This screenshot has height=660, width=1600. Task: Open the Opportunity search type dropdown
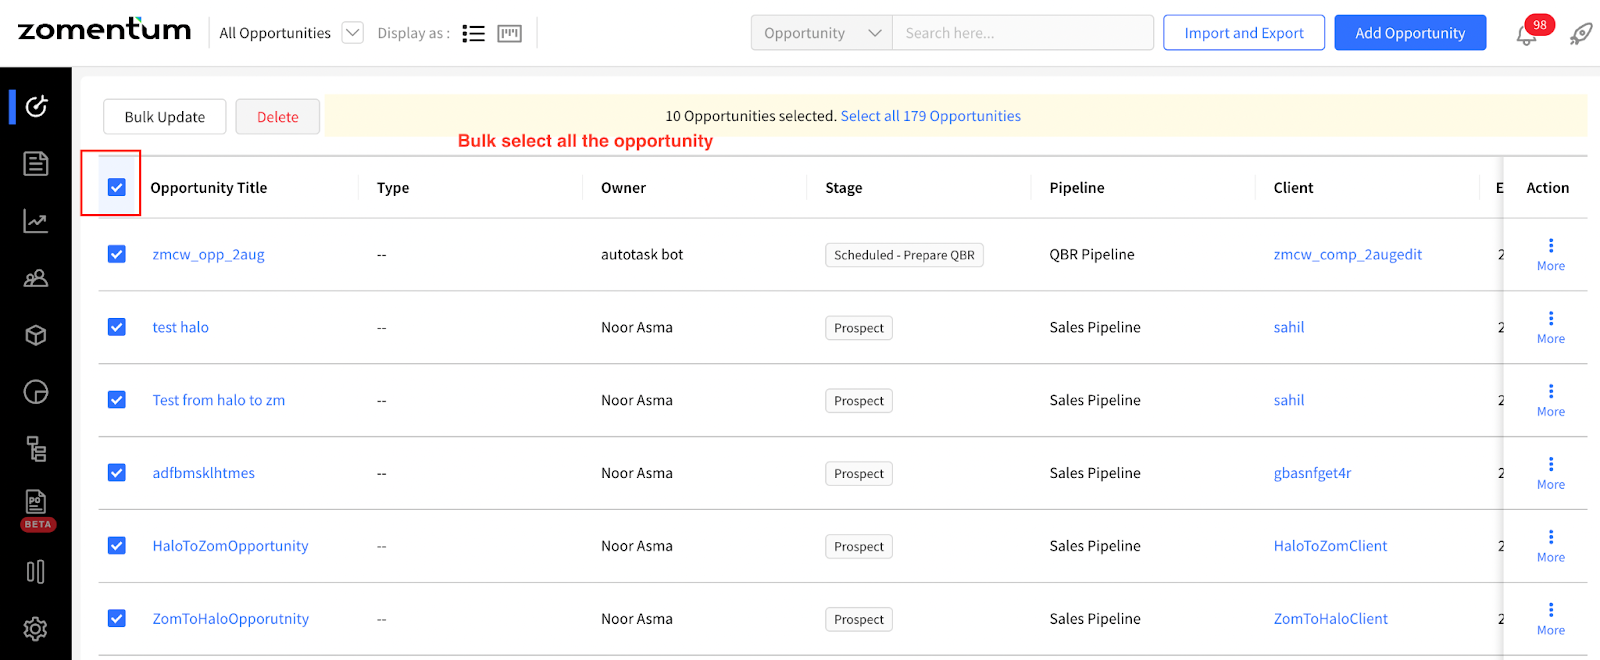[x=822, y=33]
